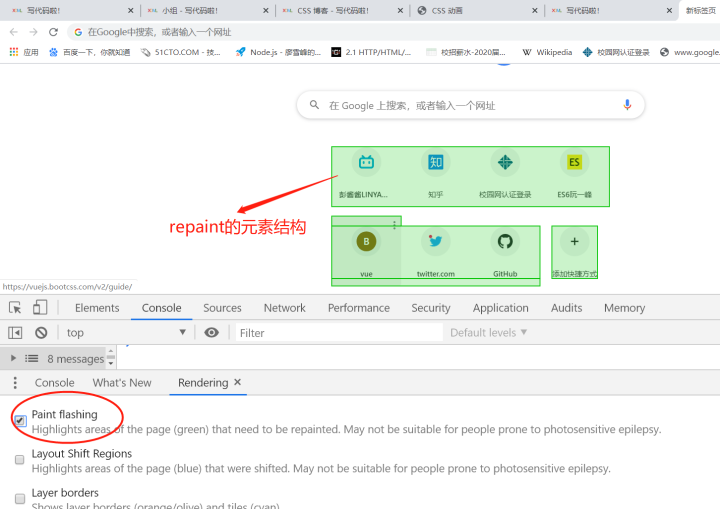Image resolution: width=720 pixels, height=509 pixels.
Task: Open the GitHub shortcut tile
Action: click(505, 254)
